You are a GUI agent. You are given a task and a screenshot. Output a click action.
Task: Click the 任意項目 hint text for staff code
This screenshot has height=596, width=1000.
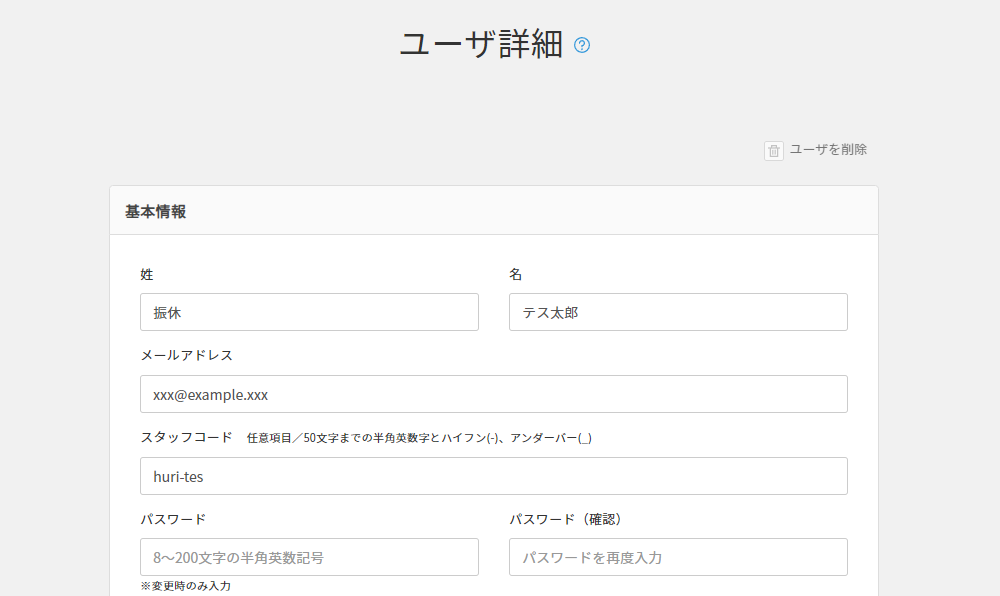tap(419, 439)
